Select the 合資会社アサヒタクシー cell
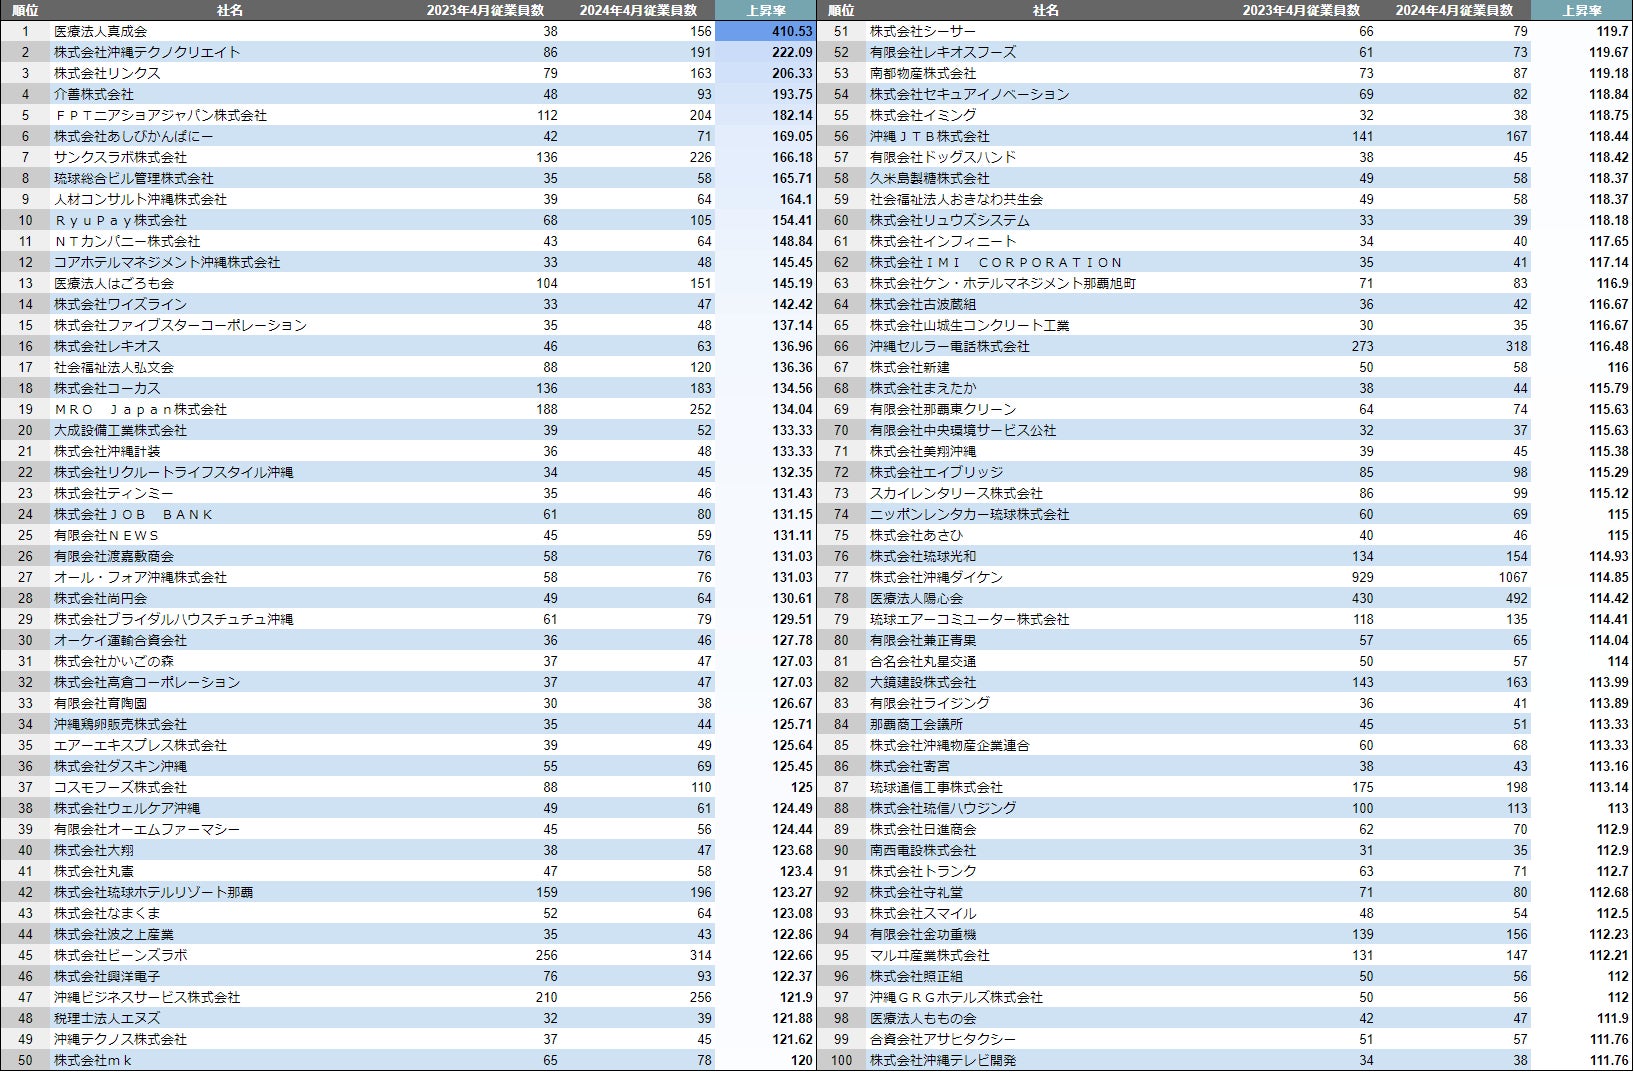Screen dimensions: 1634x1072 (943, 1039)
